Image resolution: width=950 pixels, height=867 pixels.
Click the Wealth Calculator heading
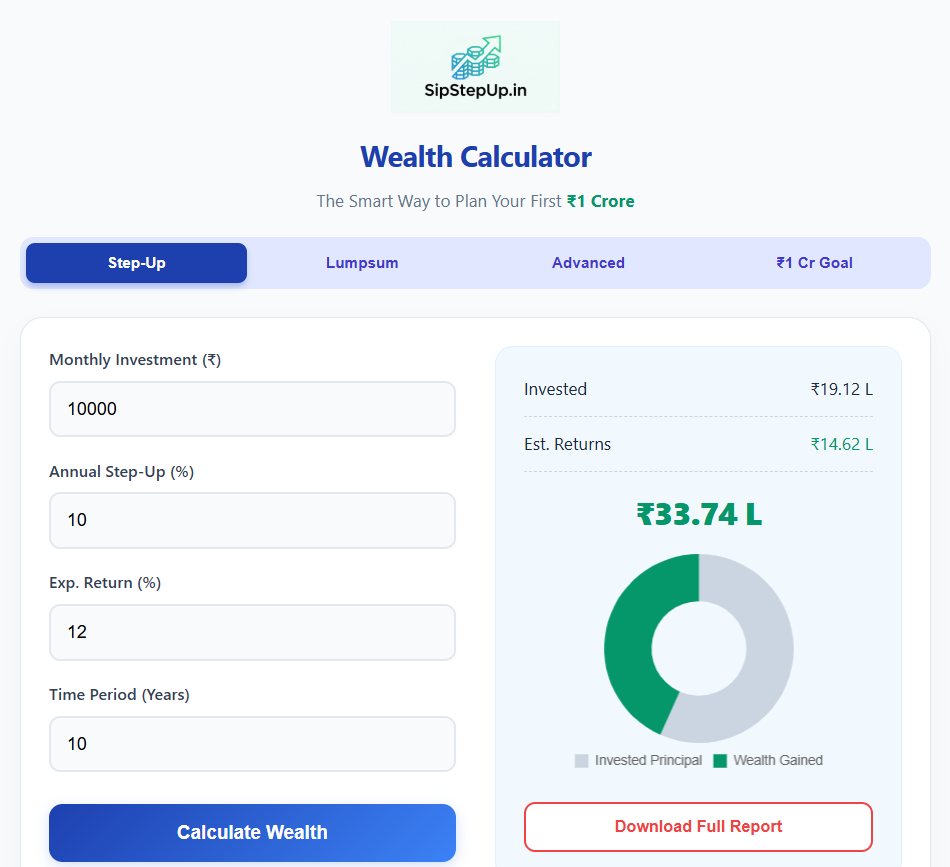tap(475, 157)
